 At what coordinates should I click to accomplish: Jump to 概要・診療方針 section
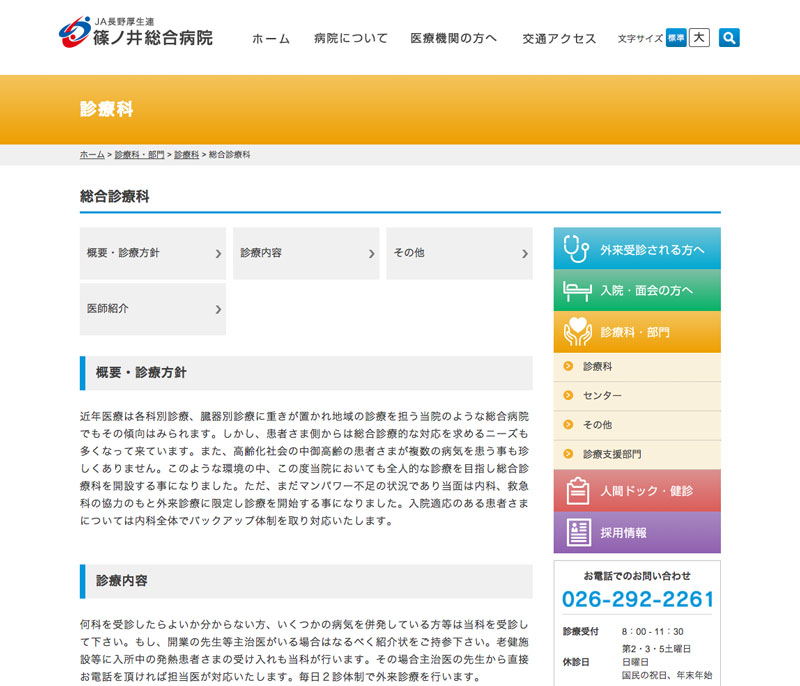point(153,253)
